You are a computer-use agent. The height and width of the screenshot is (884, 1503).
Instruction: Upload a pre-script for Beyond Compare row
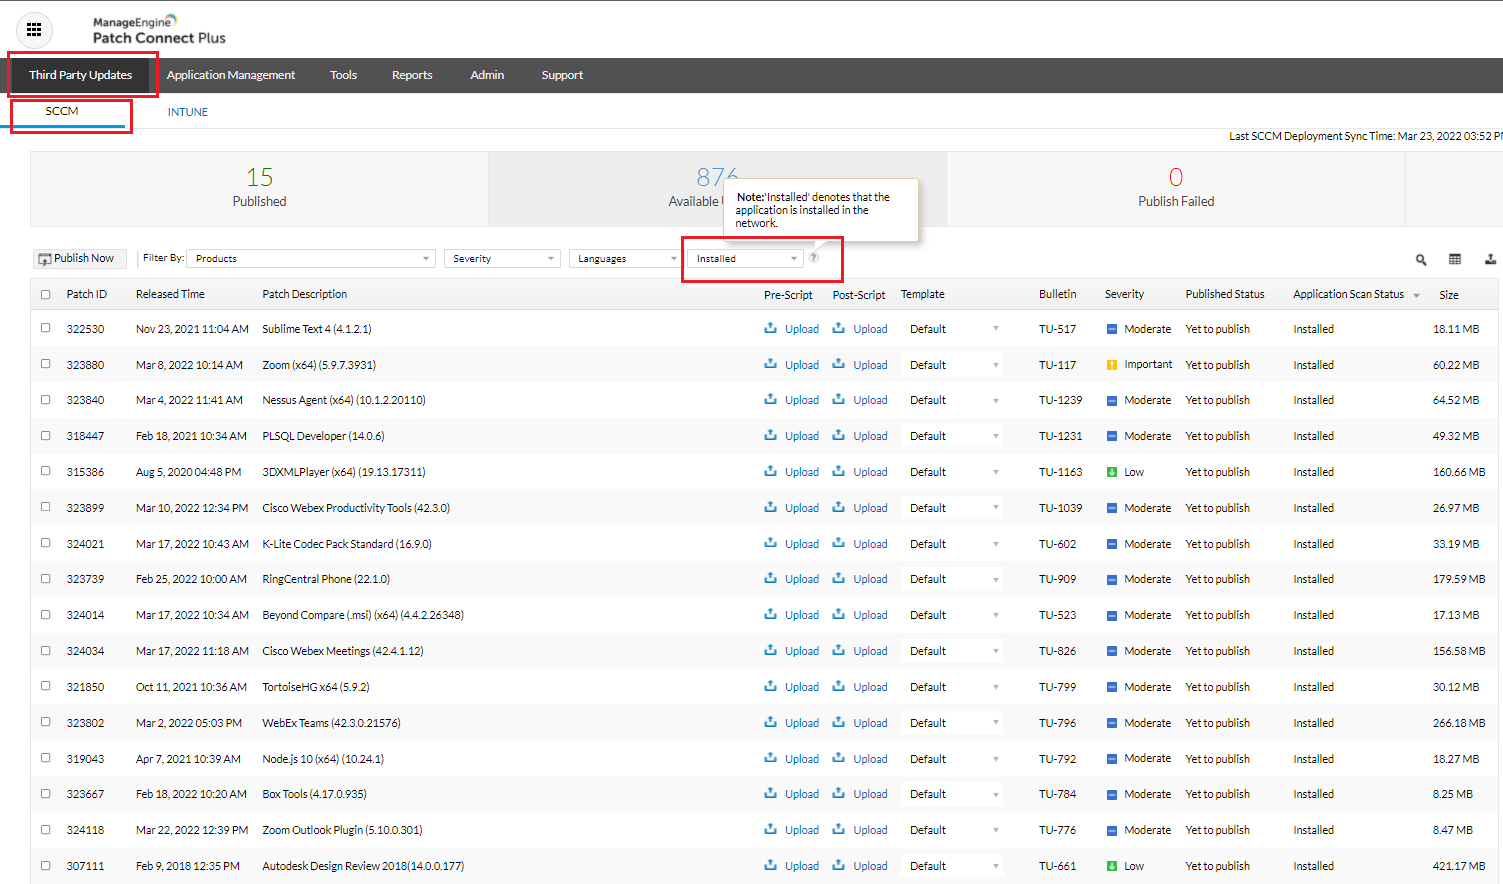click(792, 615)
